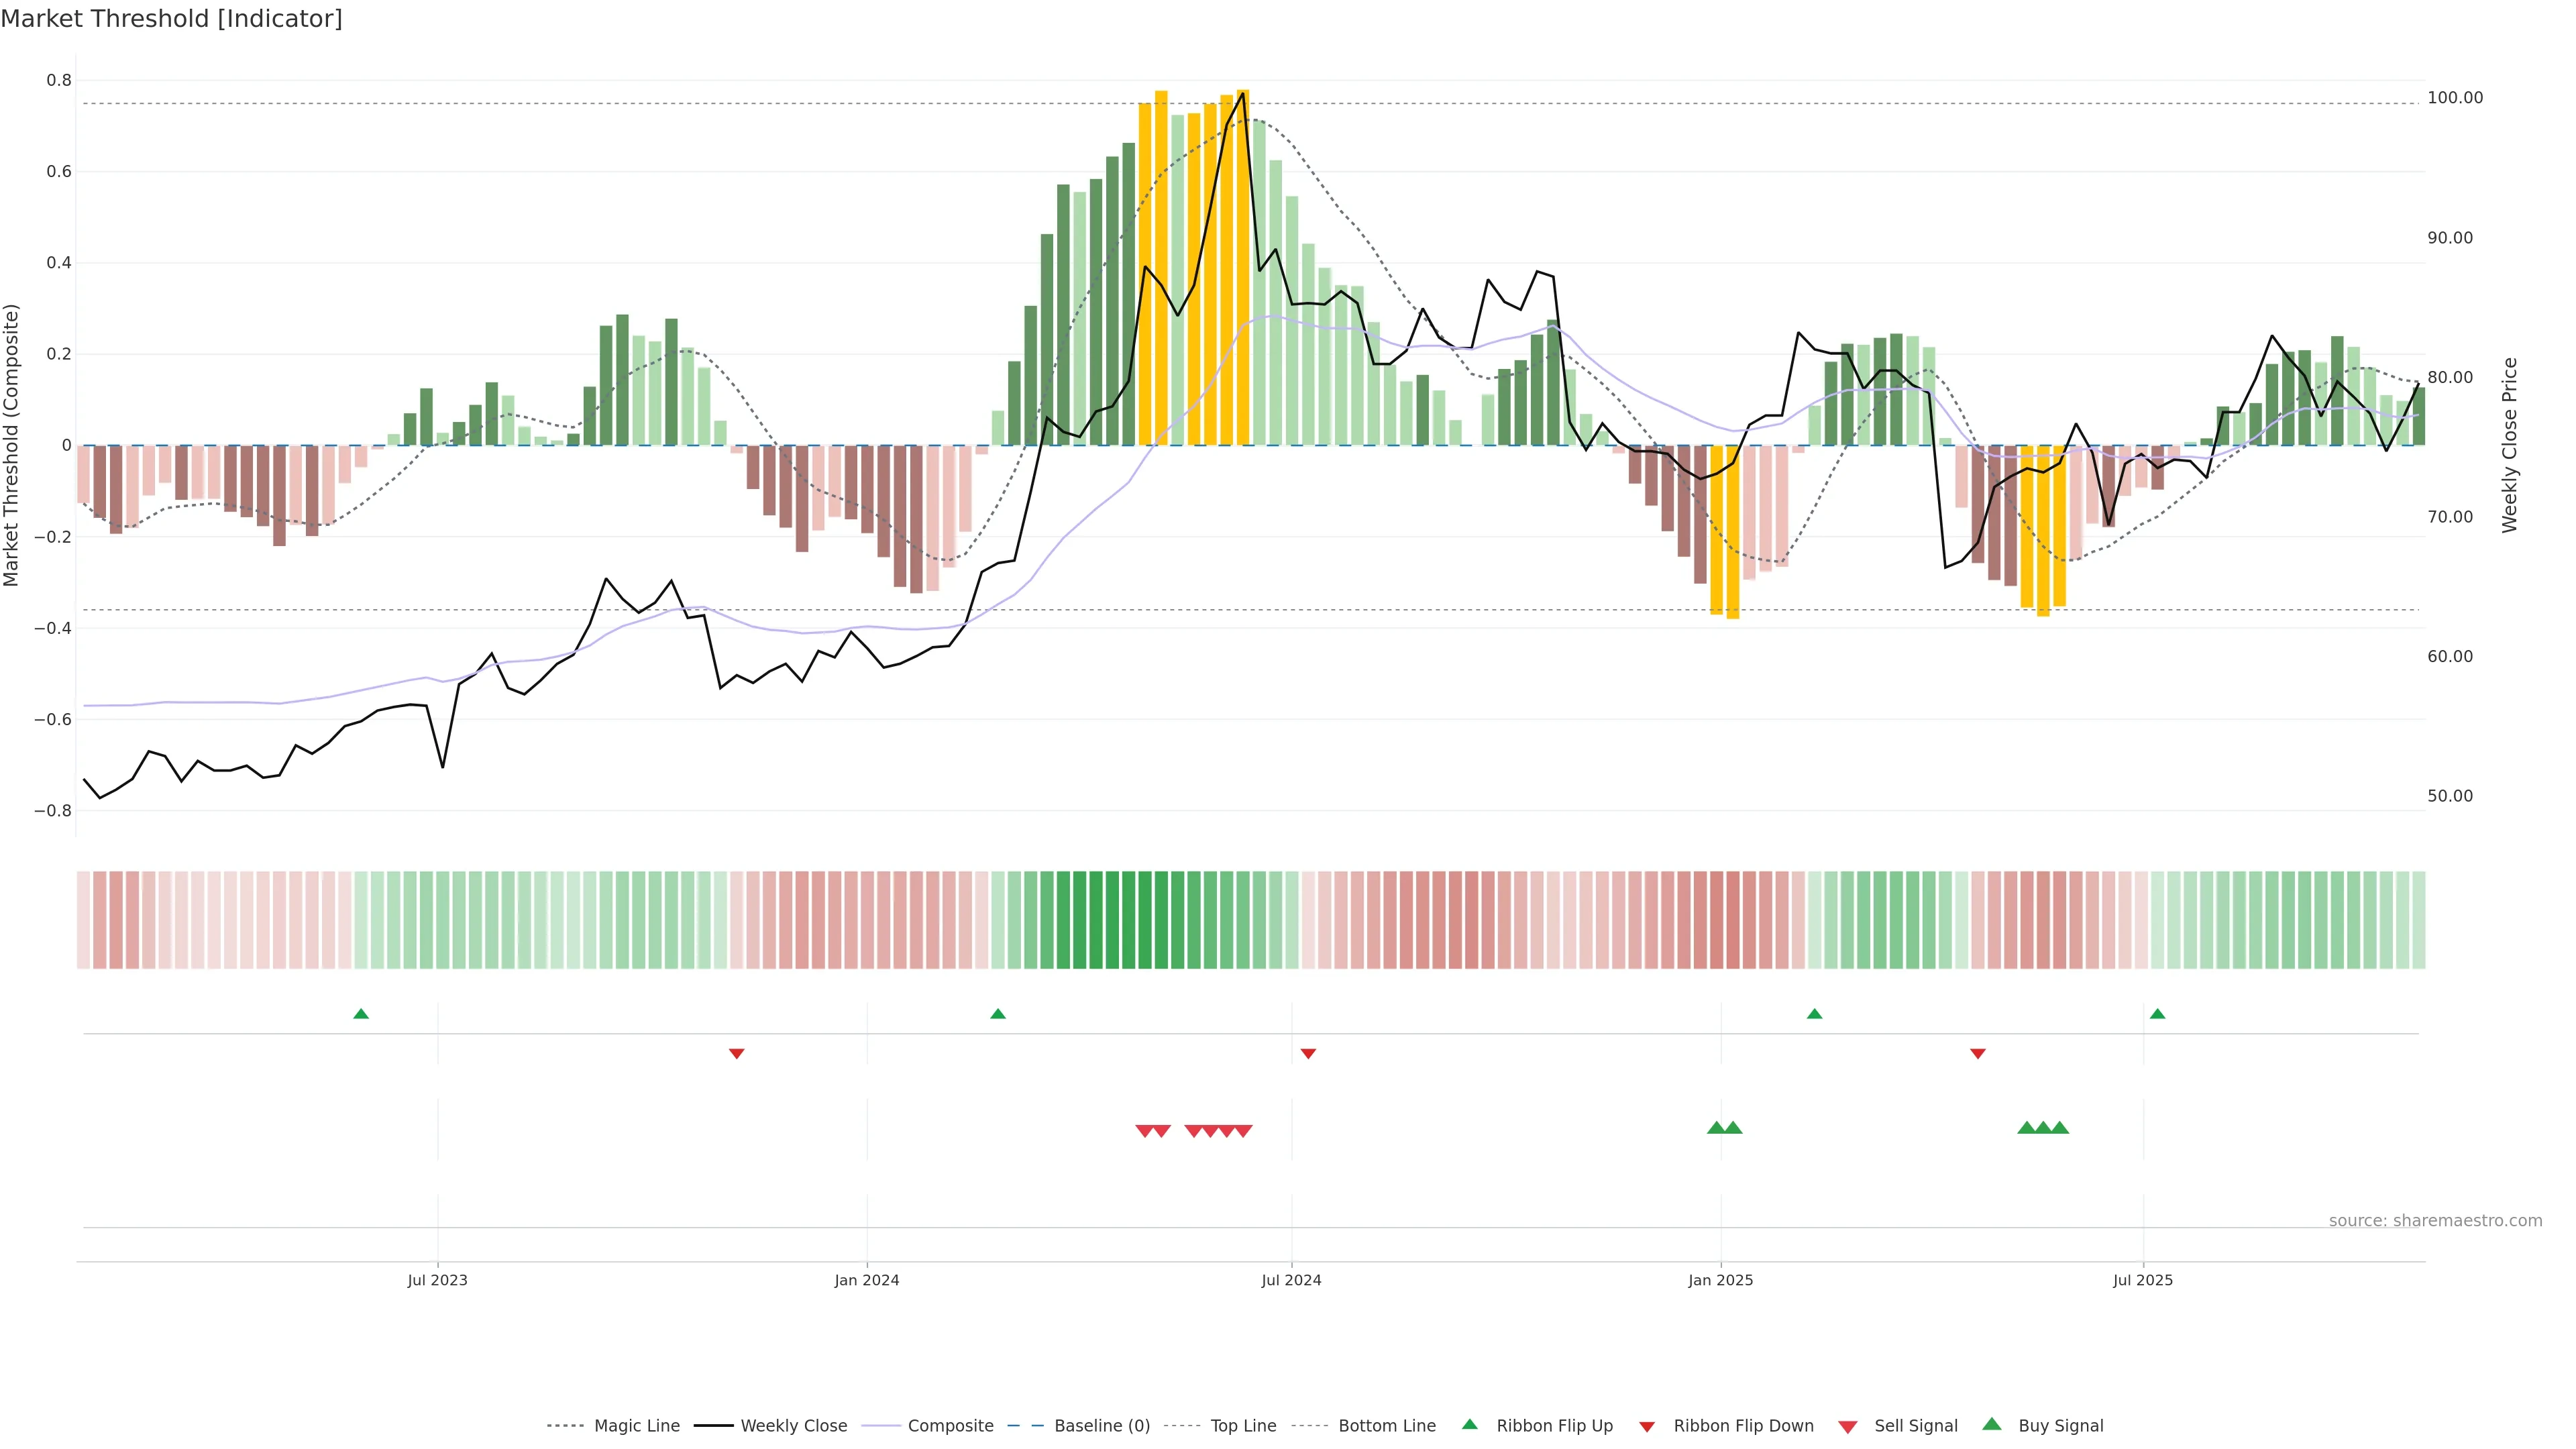This screenshot has height=1449, width=2576.
Task: Click the darkest green ribbon heatmap bar
Action: tap(1112, 920)
